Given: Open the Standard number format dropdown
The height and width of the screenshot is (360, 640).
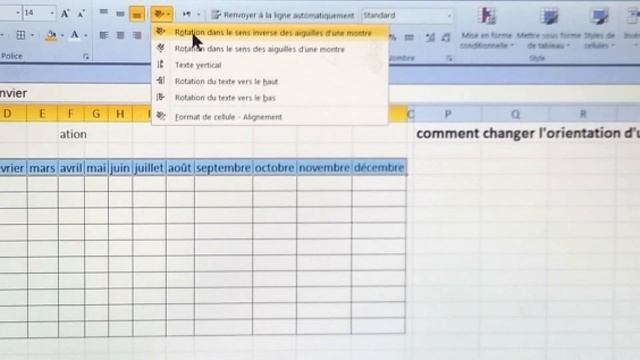Looking at the screenshot, I should tap(449, 16).
